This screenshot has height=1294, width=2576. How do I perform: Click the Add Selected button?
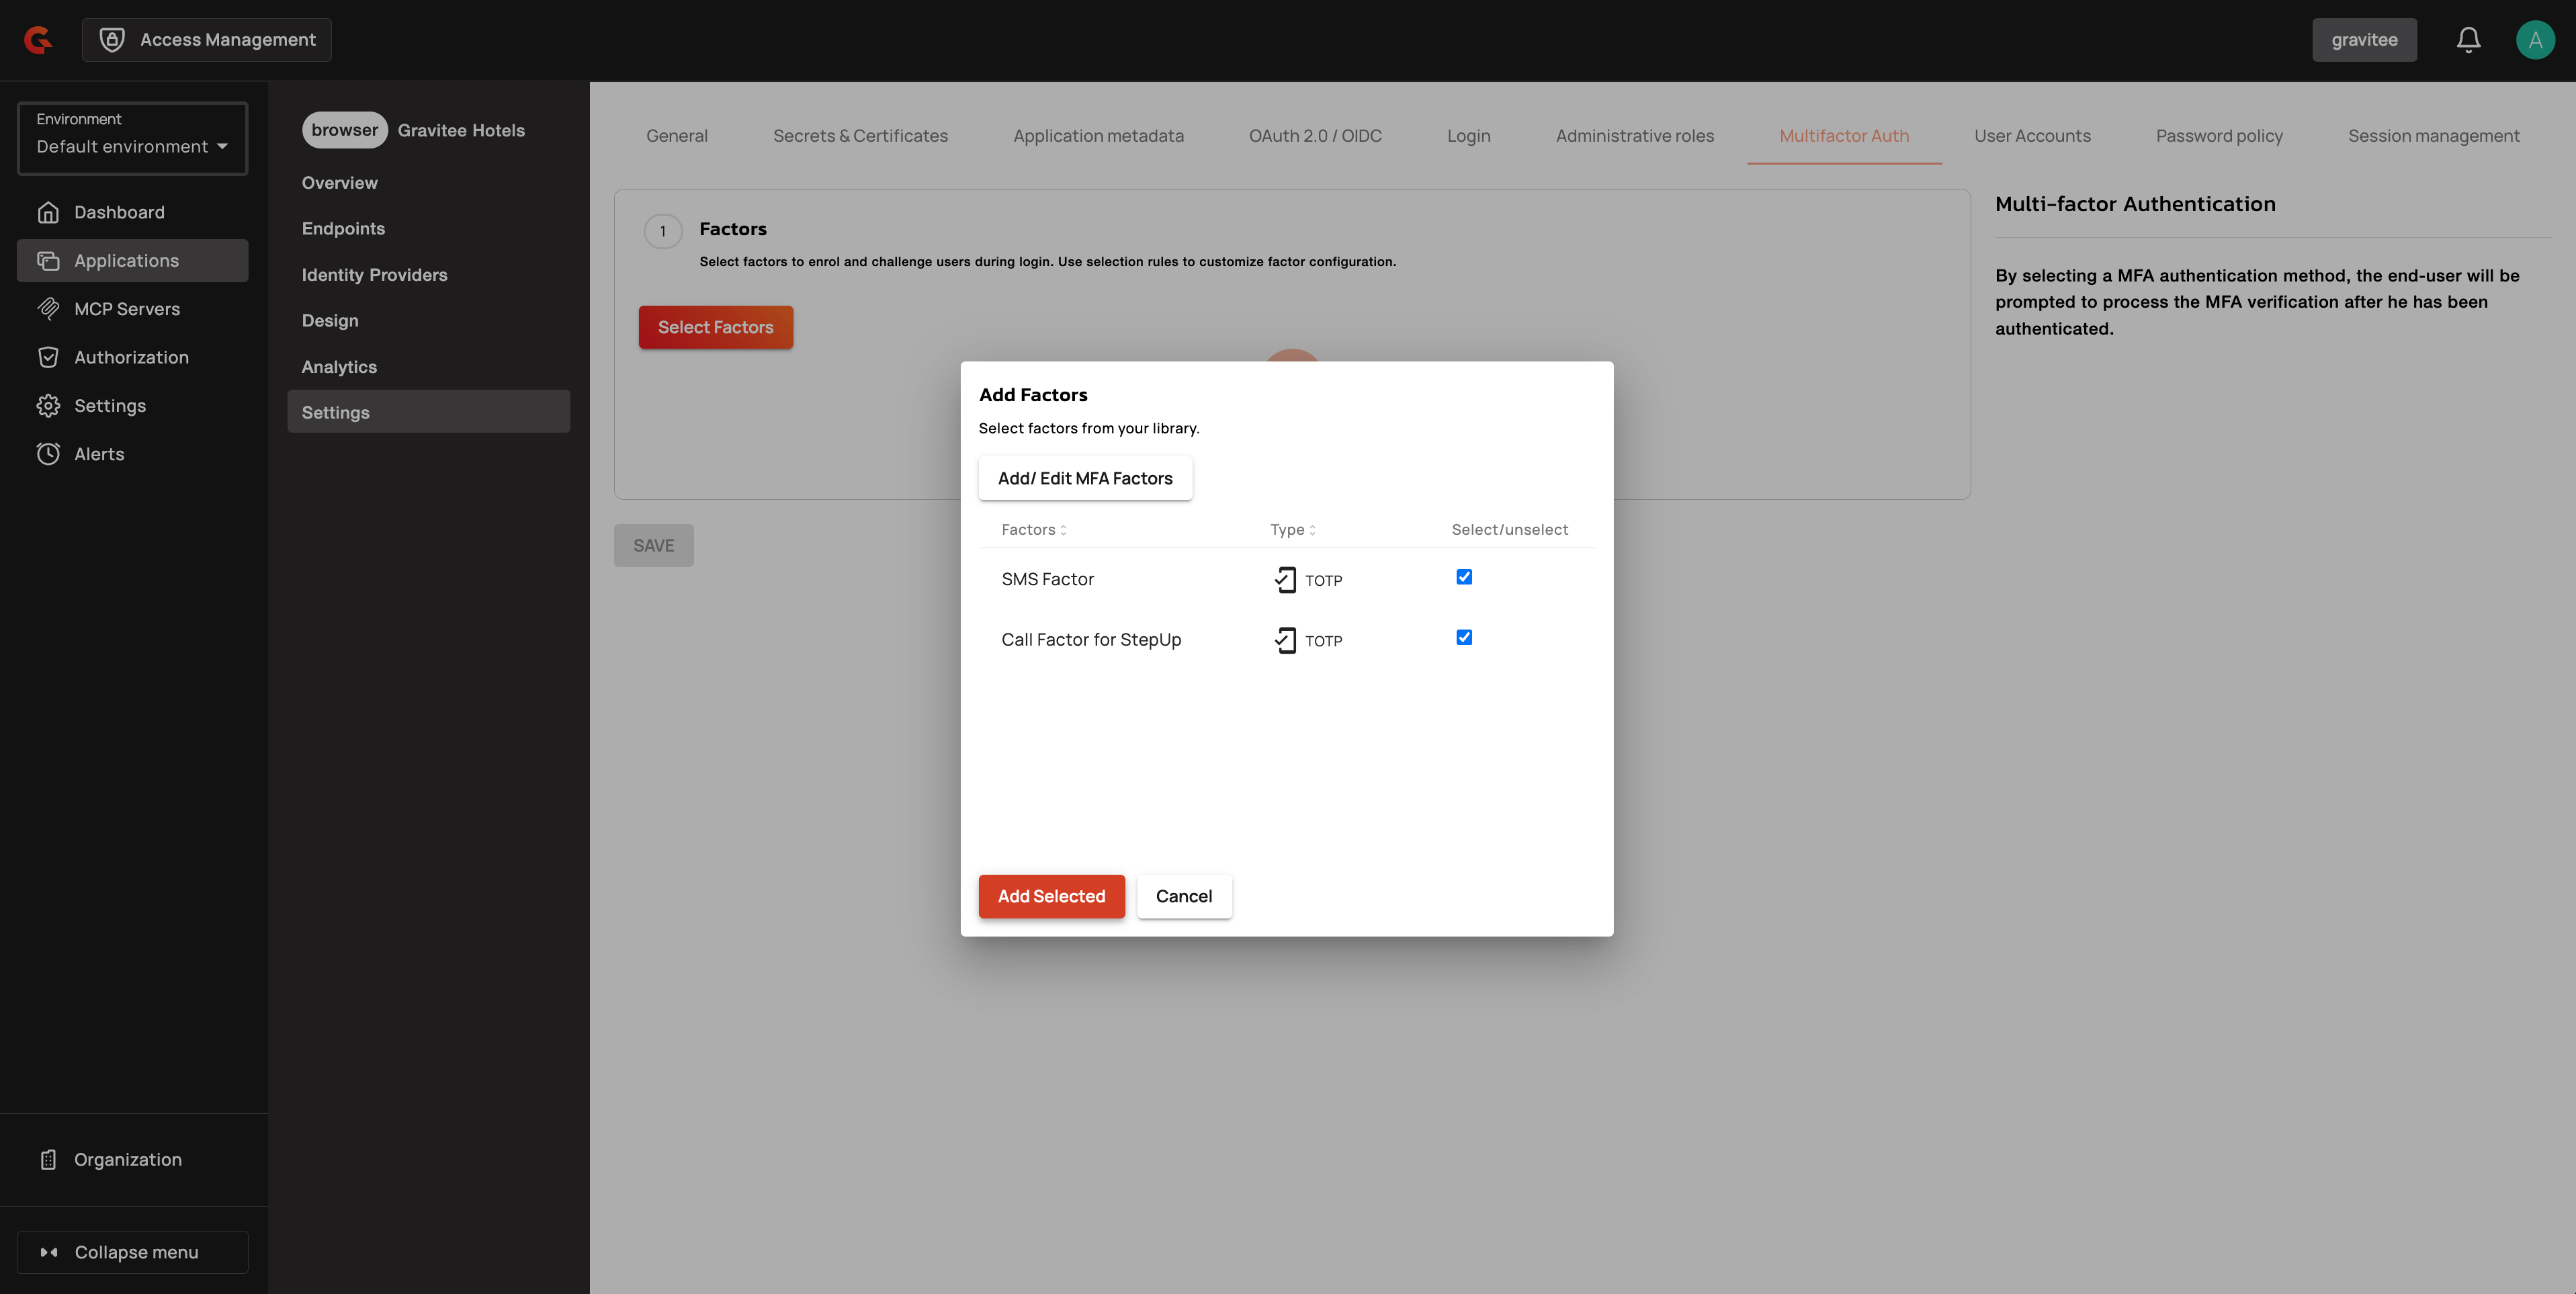point(1051,896)
